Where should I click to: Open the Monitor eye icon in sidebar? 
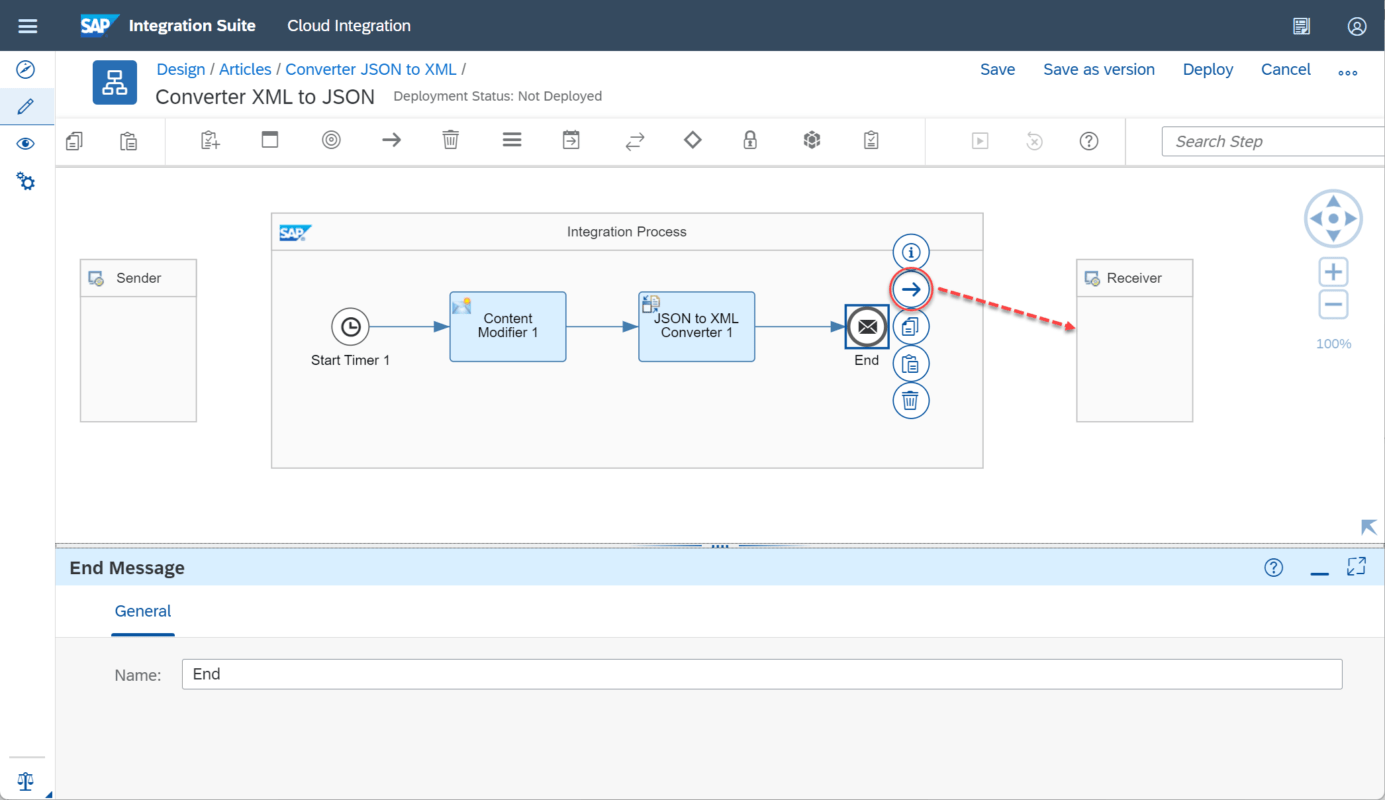[x=26, y=144]
